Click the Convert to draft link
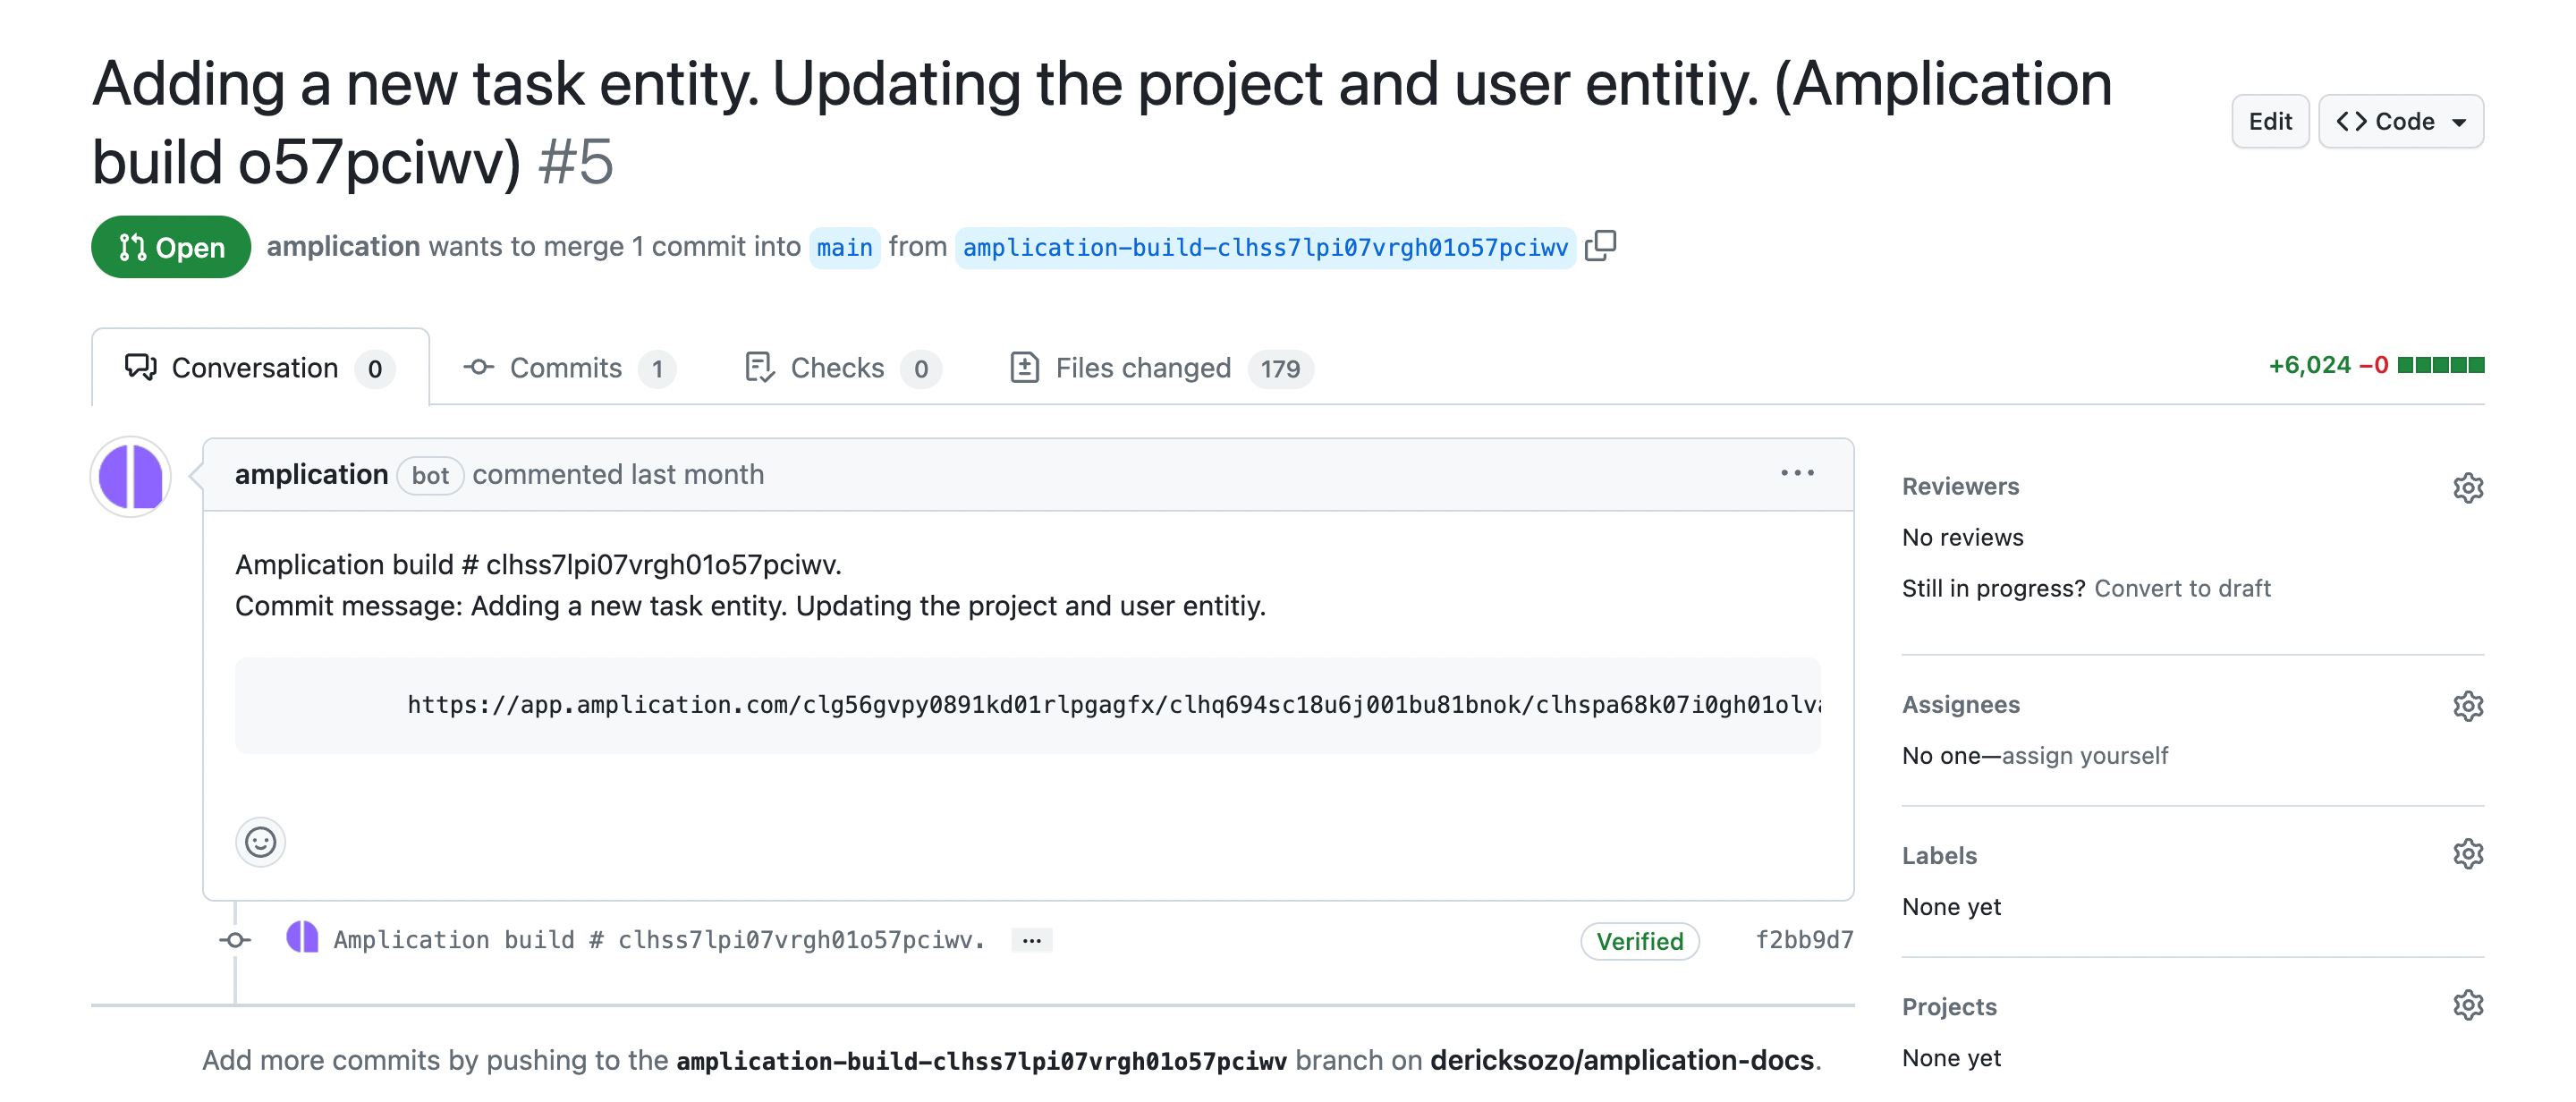 click(2182, 588)
